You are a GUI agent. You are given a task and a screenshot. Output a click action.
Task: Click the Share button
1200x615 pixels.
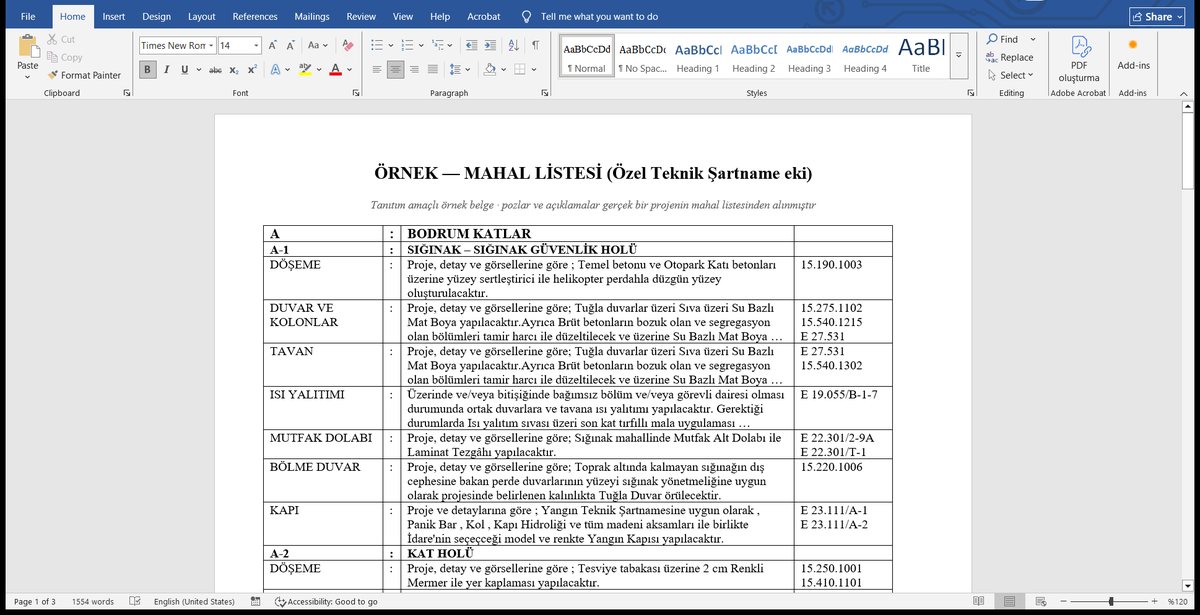point(1157,17)
